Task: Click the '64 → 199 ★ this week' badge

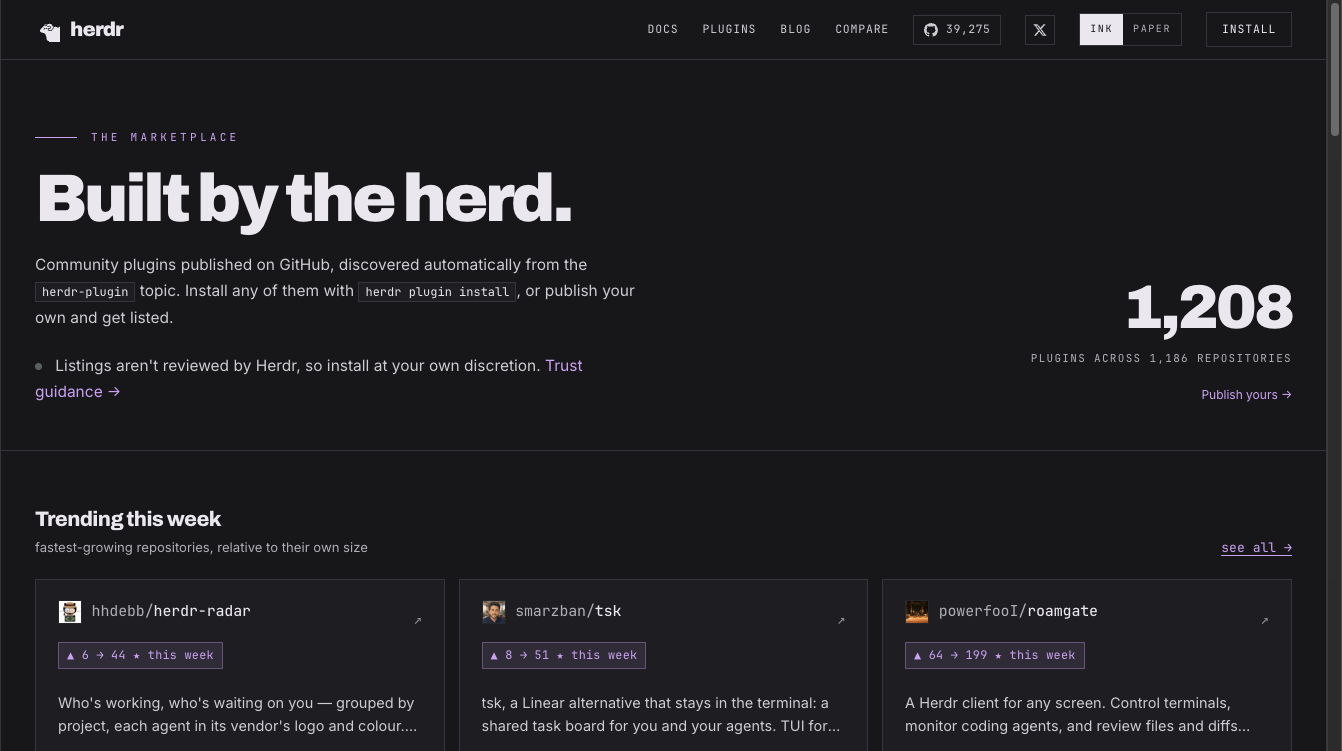Action: pos(995,655)
